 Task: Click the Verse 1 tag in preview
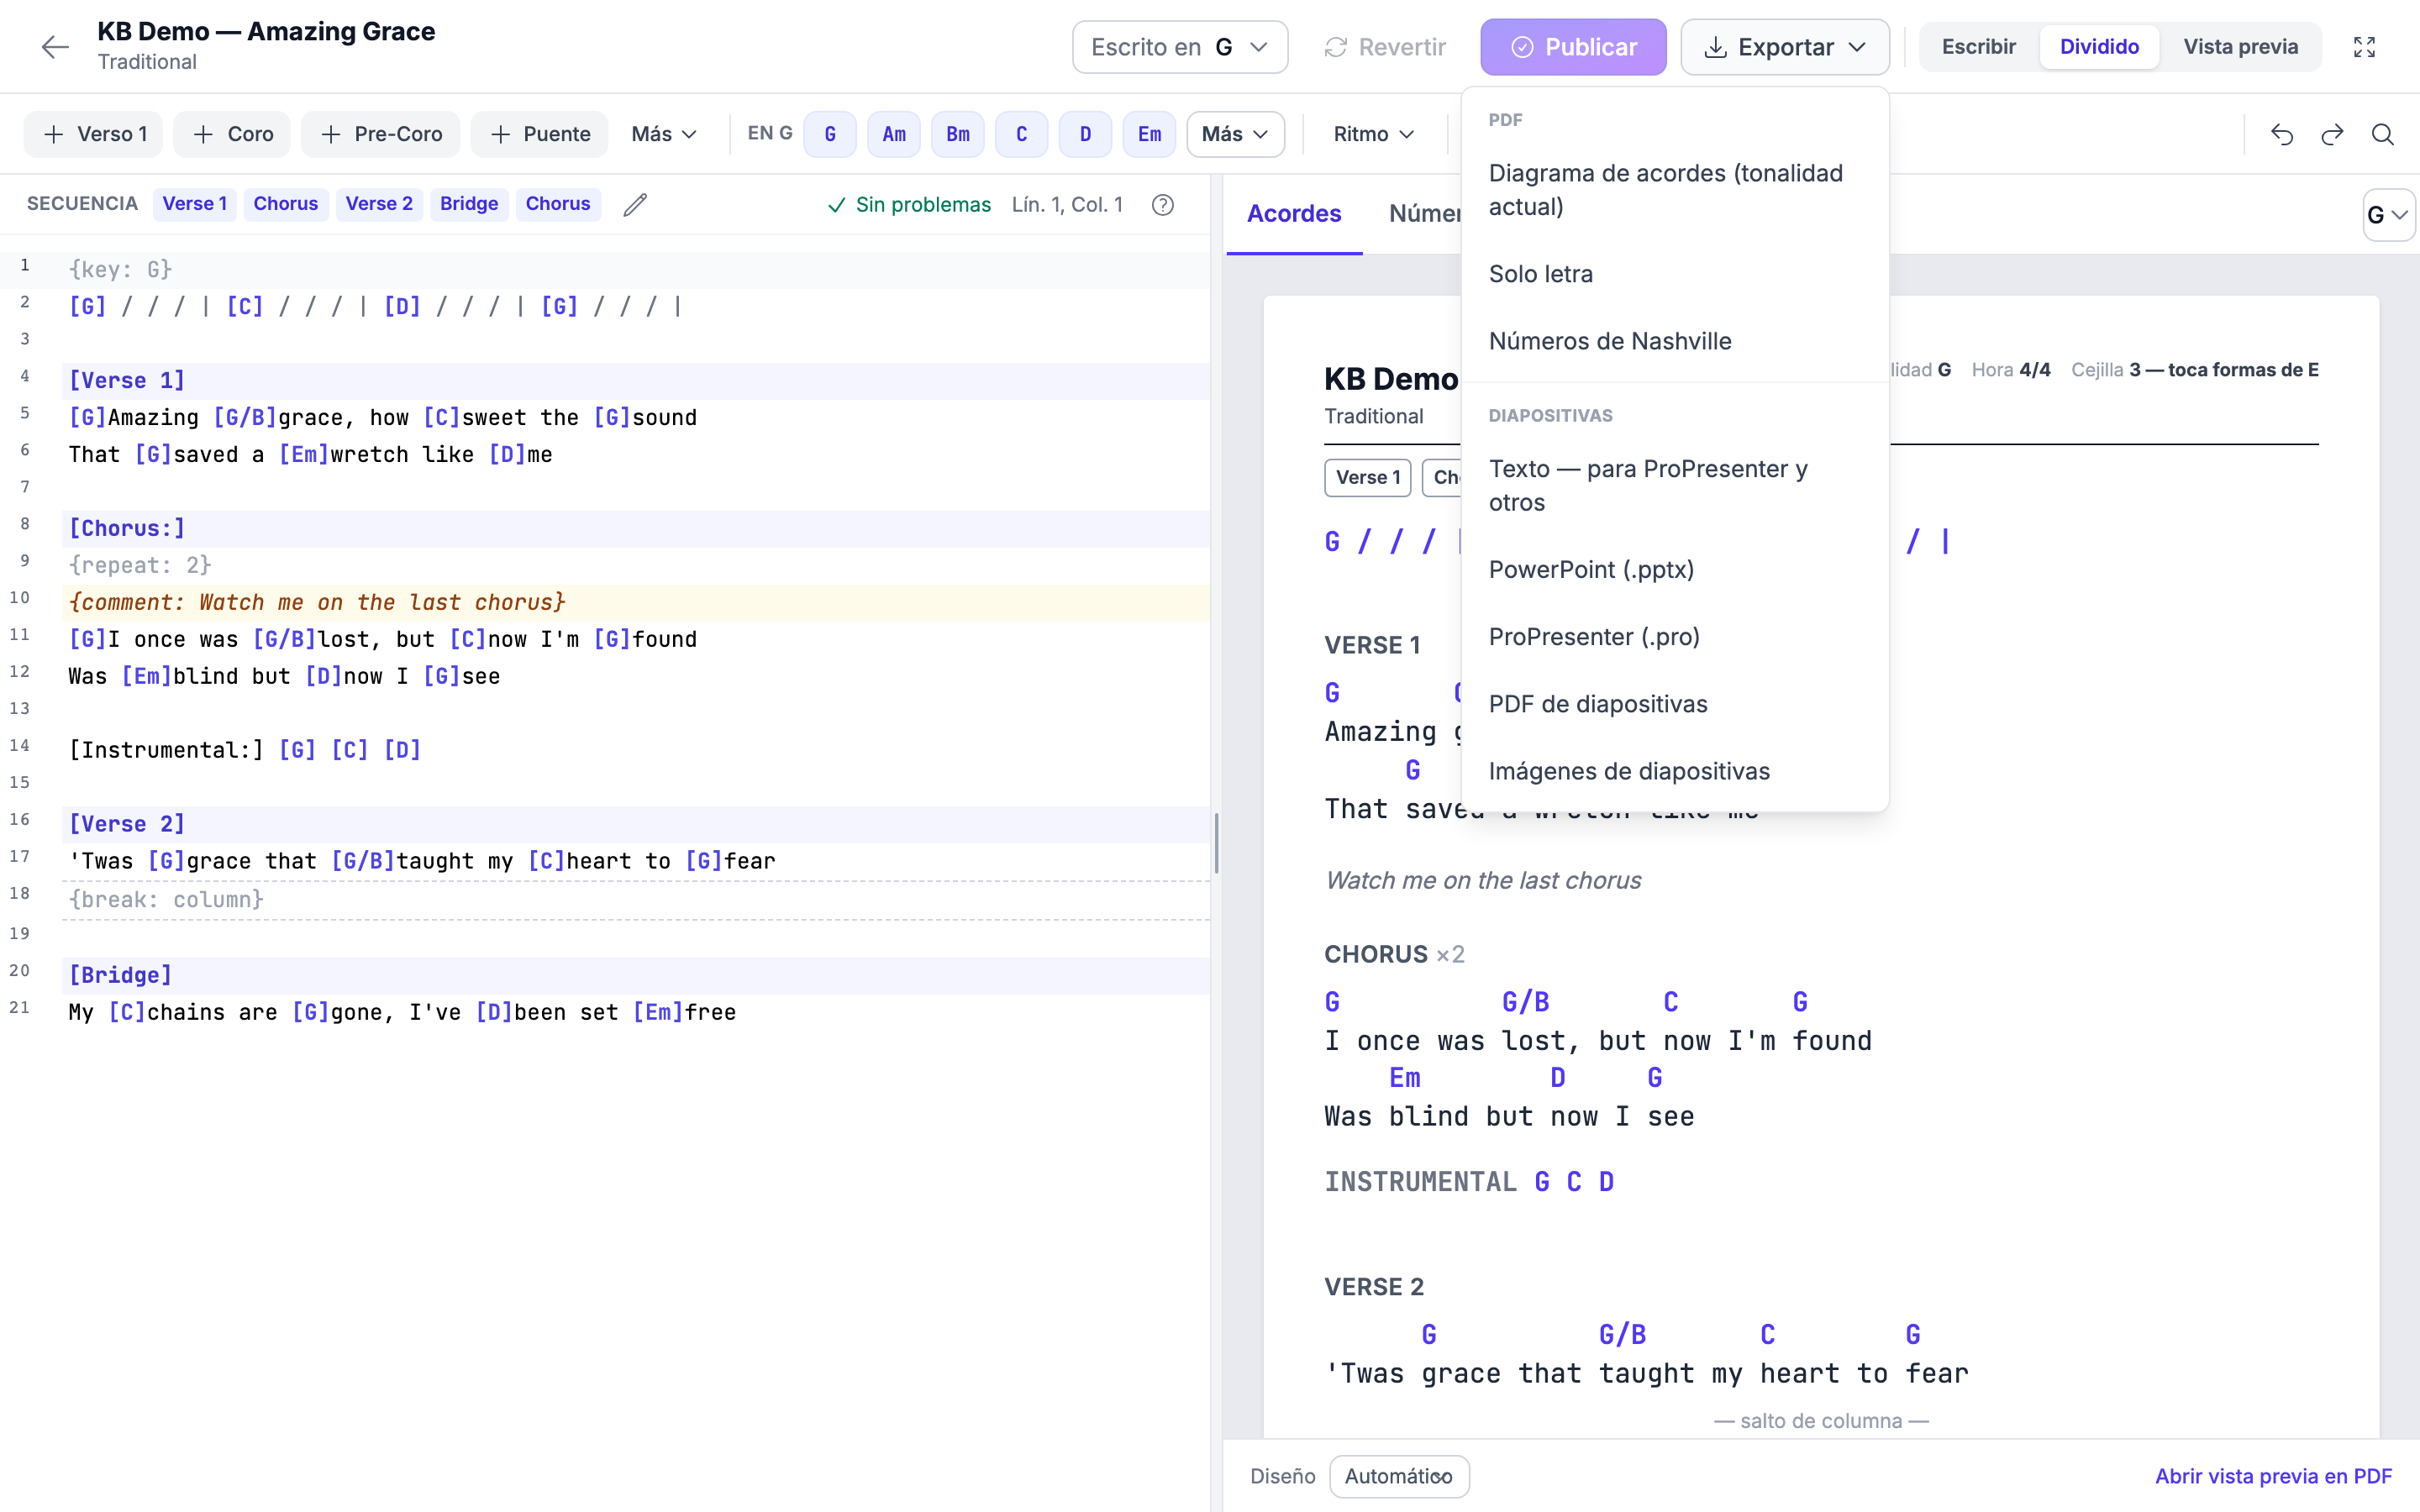pos(1367,478)
